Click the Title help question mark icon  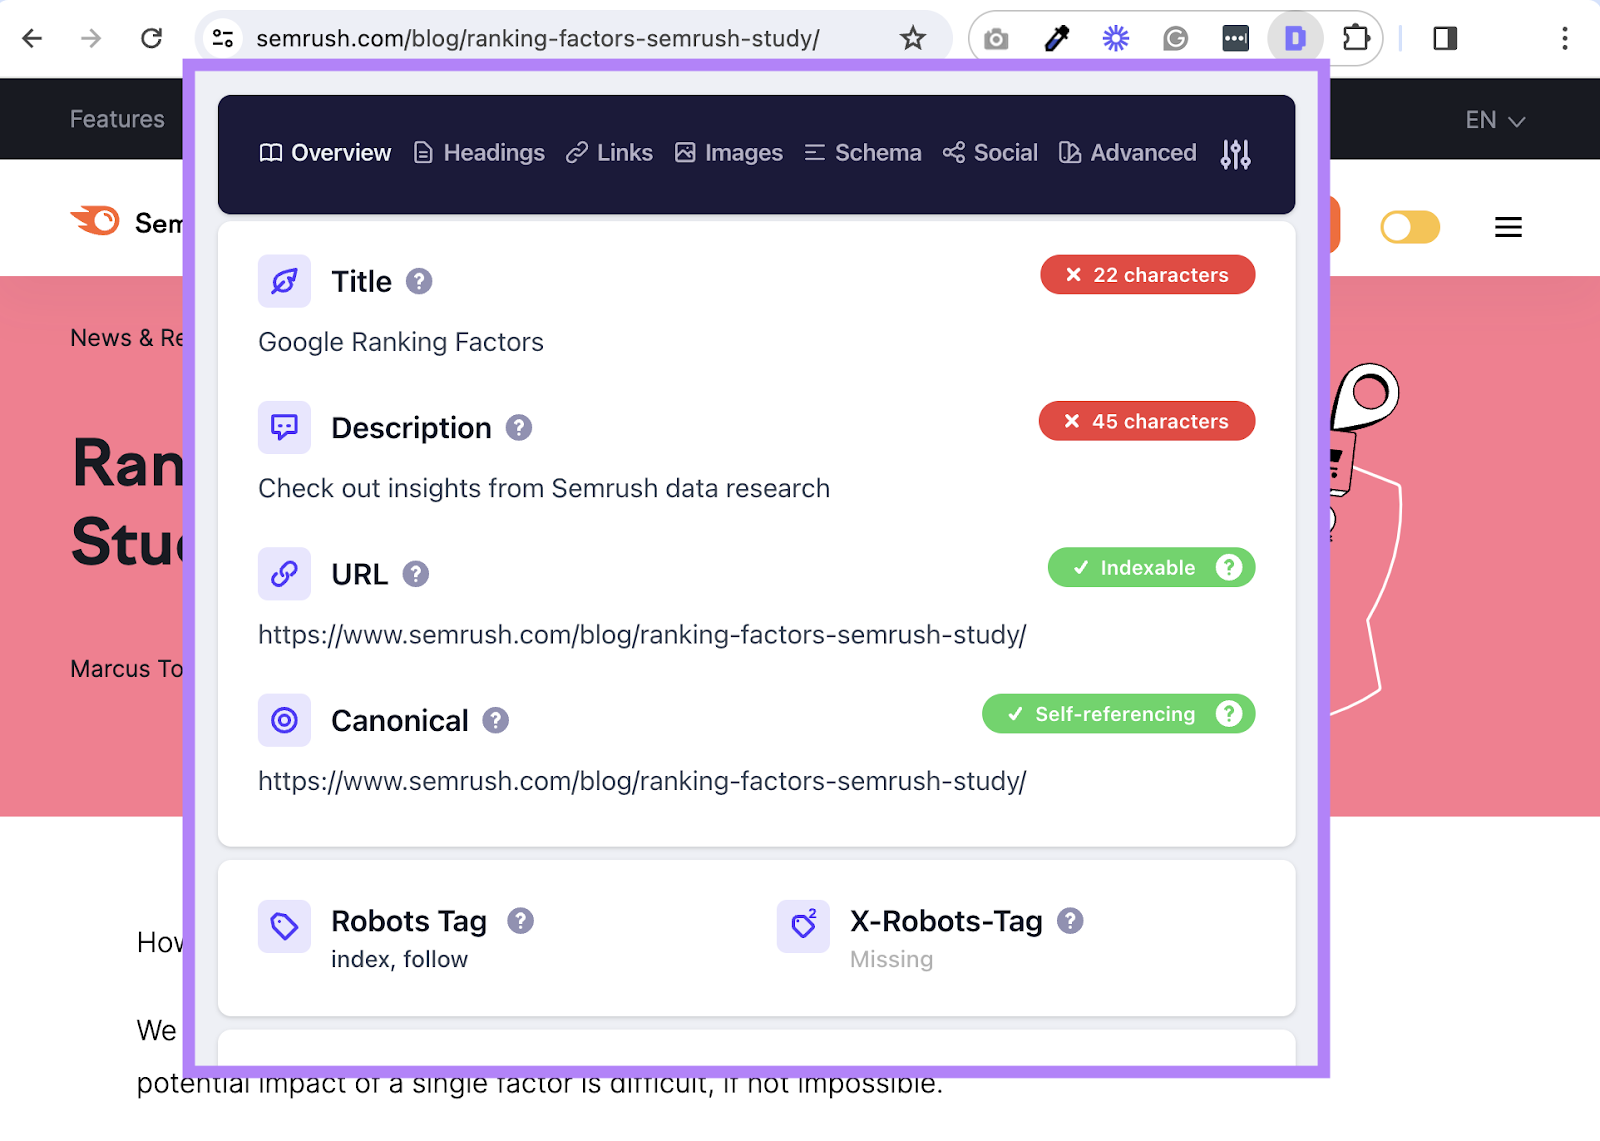[419, 282]
